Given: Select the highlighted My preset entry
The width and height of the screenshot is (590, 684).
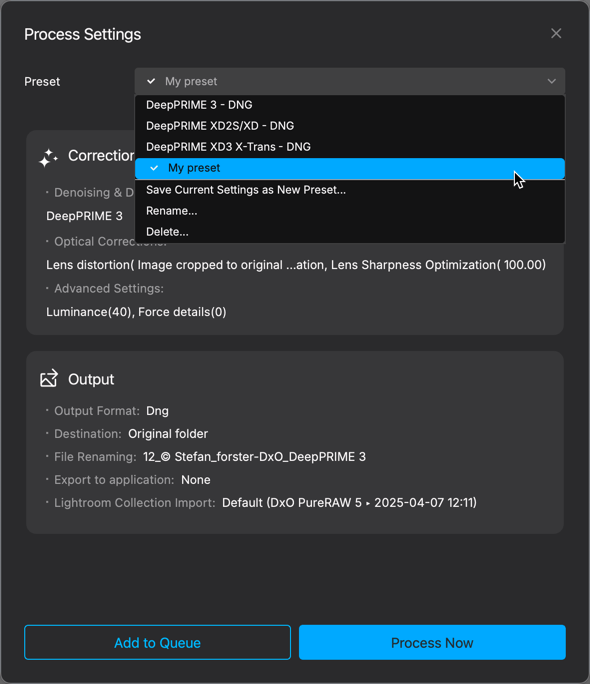Looking at the screenshot, I should coord(350,168).
